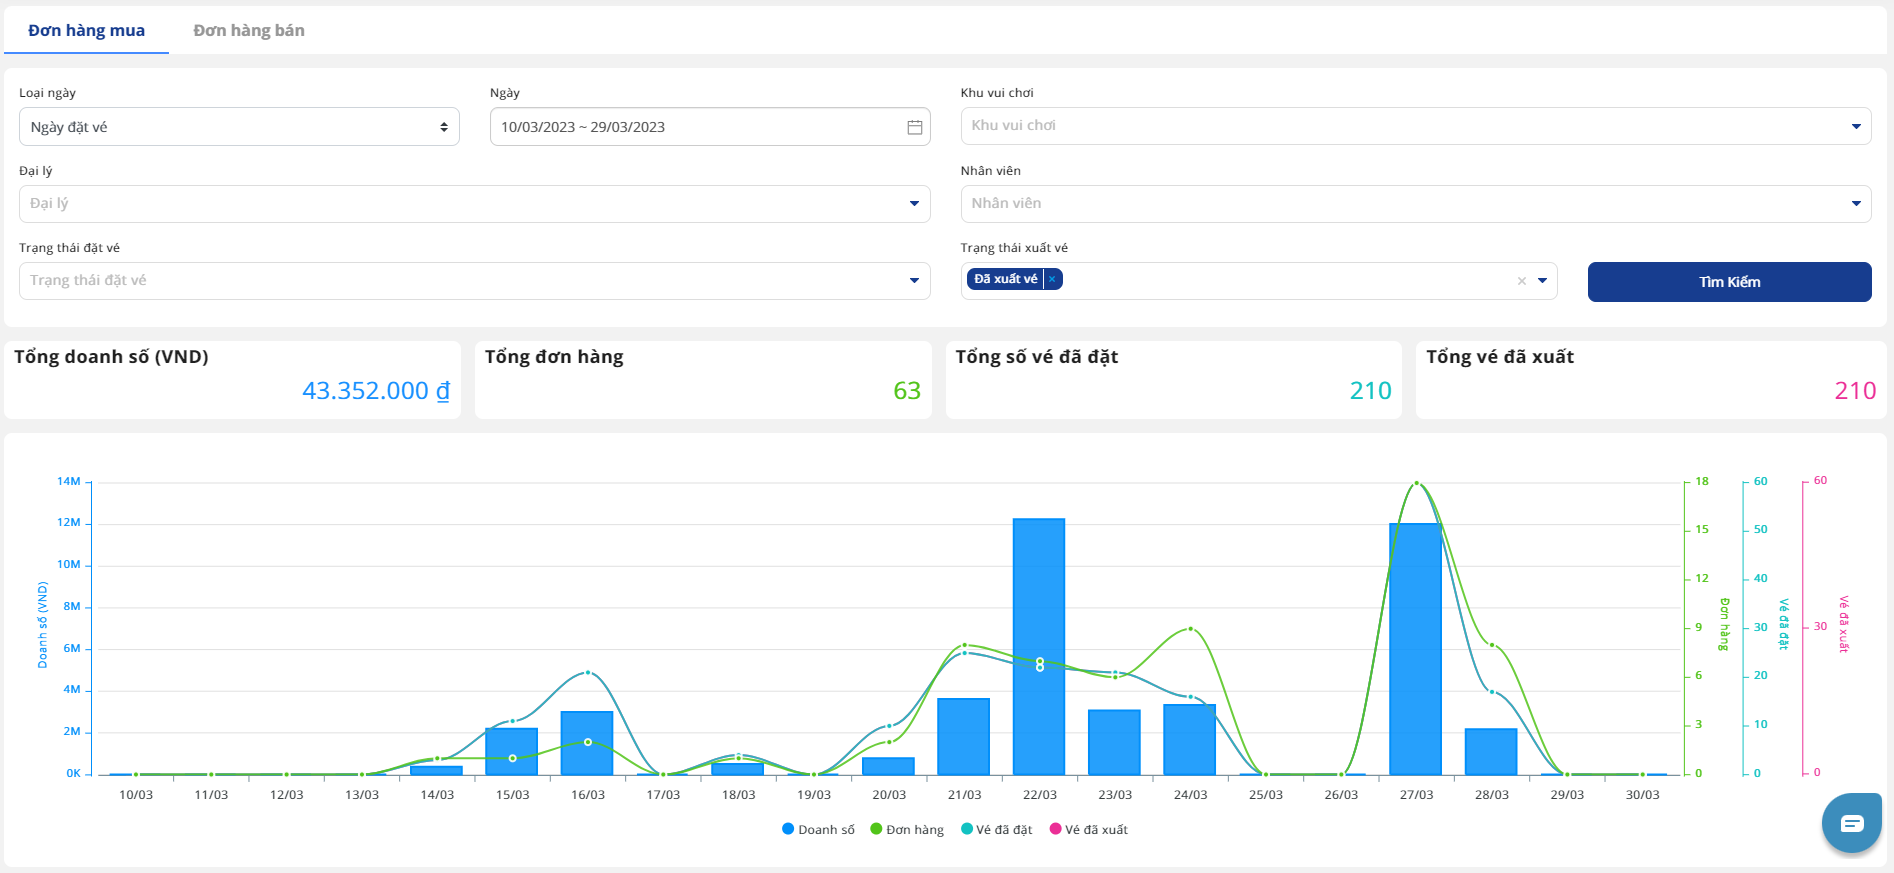Click the 15/03 revenue bar
The image size is (1894, 873).
click(x=512, y=751)
